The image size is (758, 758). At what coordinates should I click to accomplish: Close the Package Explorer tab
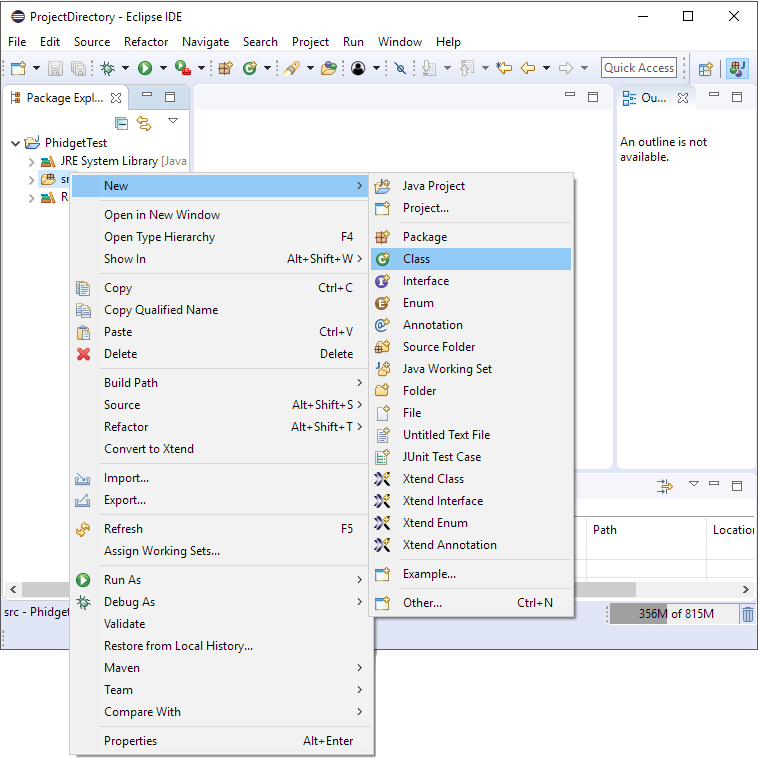tap(116, 98)
